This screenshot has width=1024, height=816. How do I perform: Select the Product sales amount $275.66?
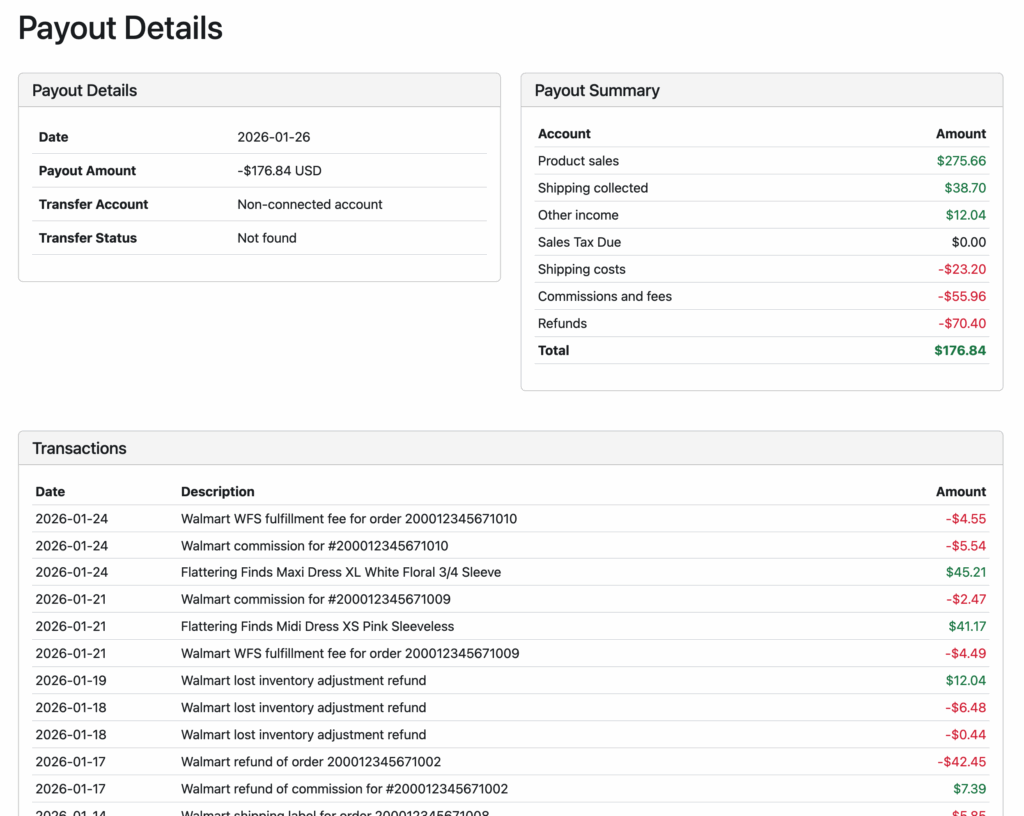click(x=961, y=161)
